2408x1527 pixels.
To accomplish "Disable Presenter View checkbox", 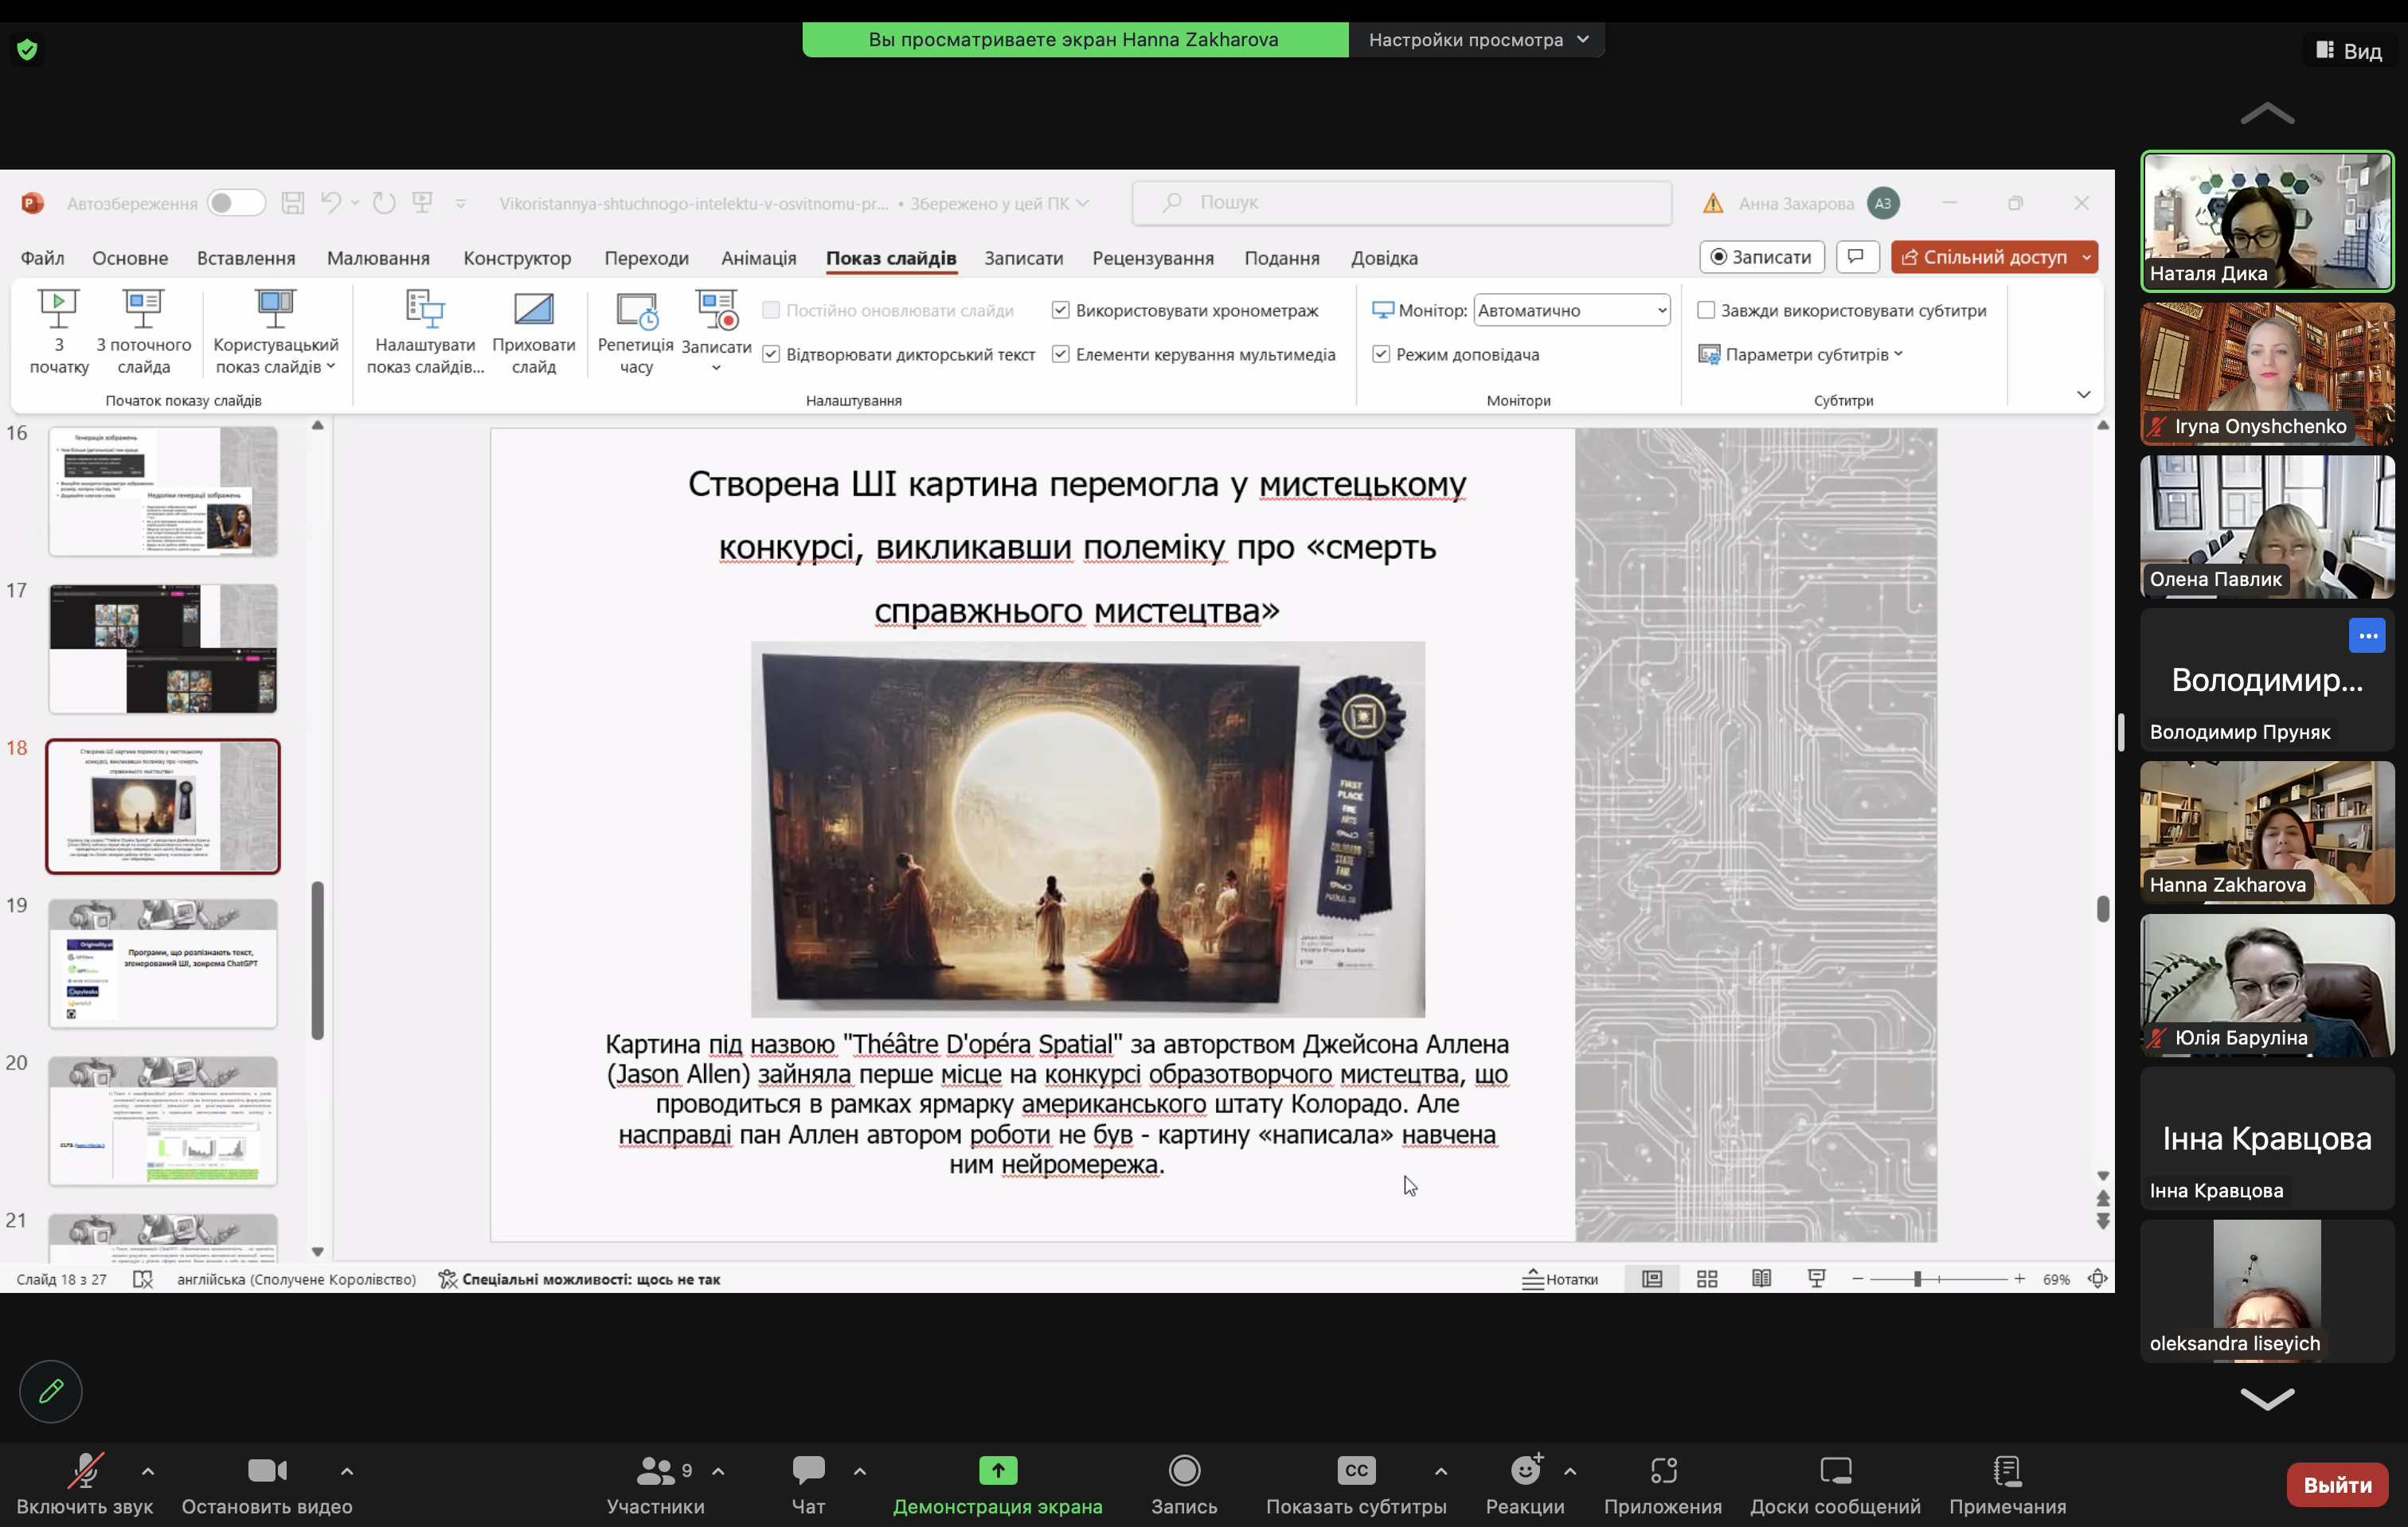I will [1381, 354].
